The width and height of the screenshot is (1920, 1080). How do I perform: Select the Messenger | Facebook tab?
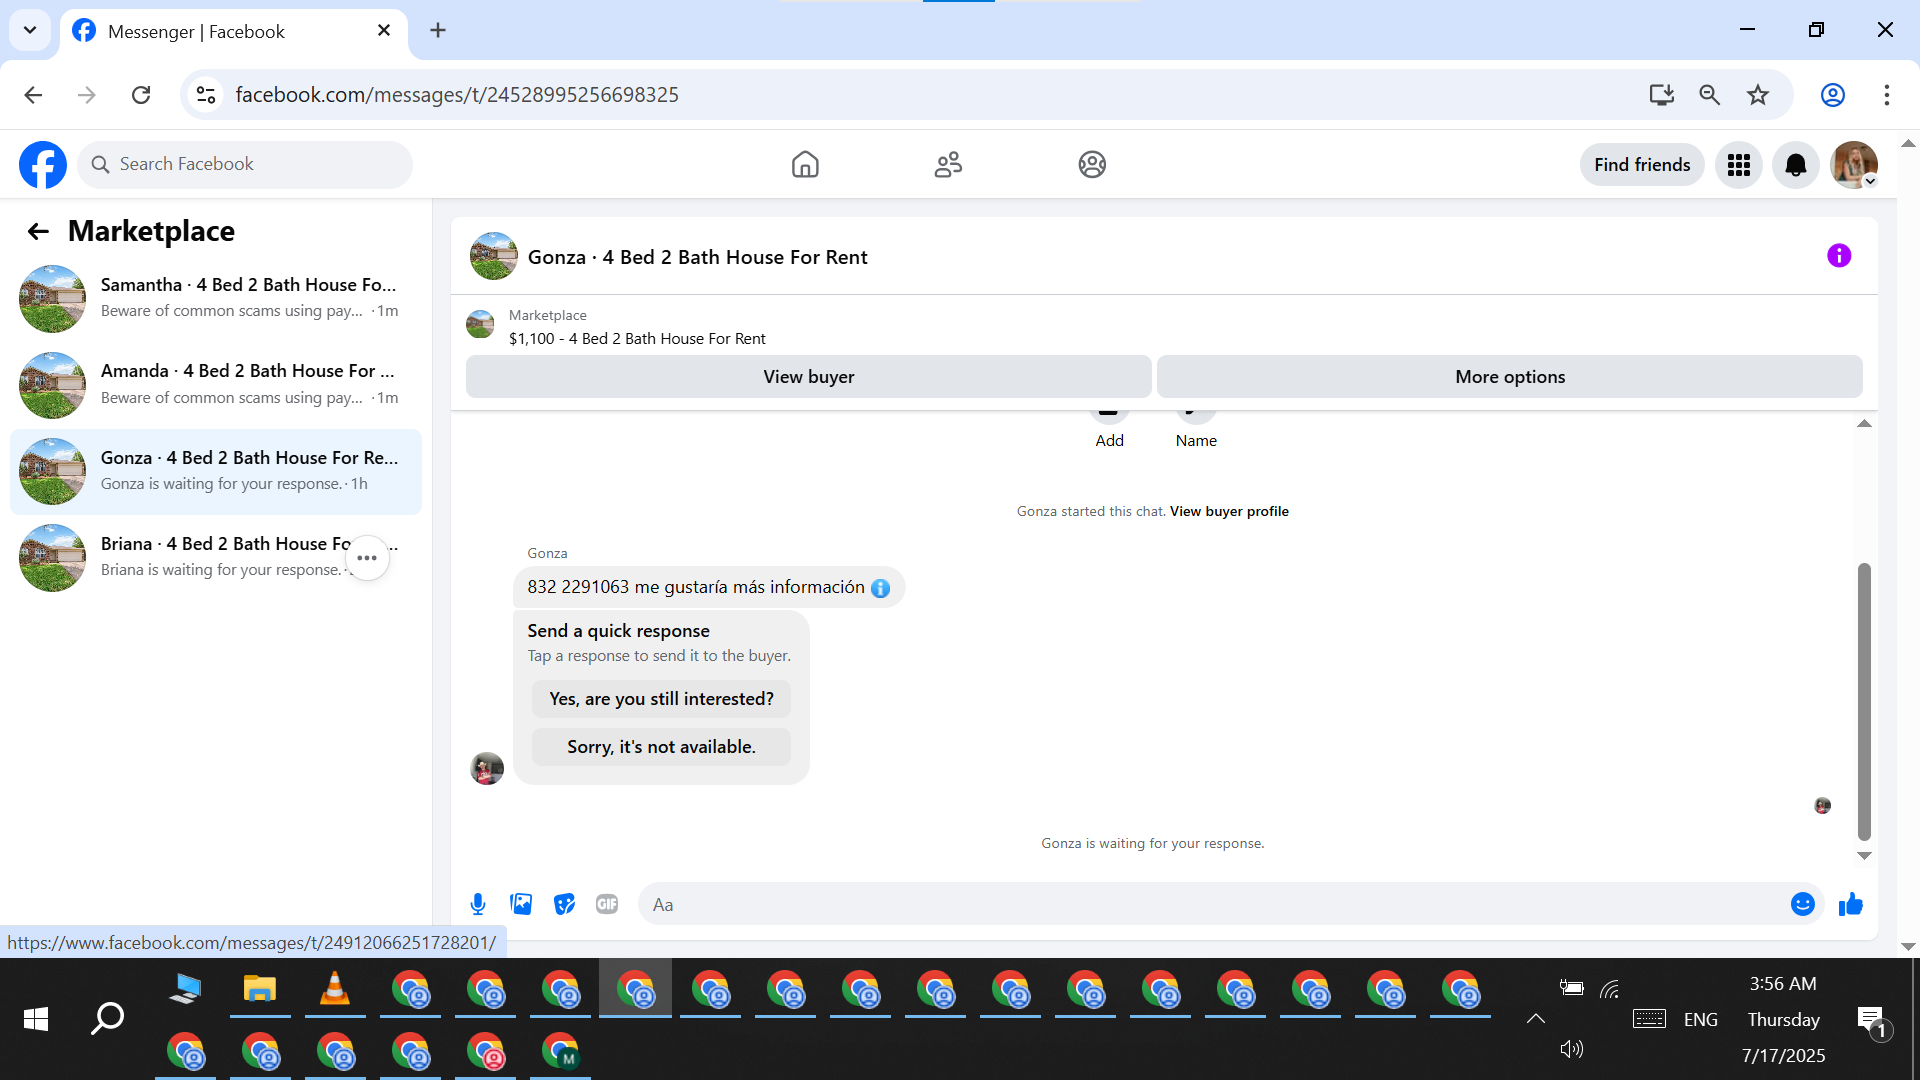click(x=233, y=31)
